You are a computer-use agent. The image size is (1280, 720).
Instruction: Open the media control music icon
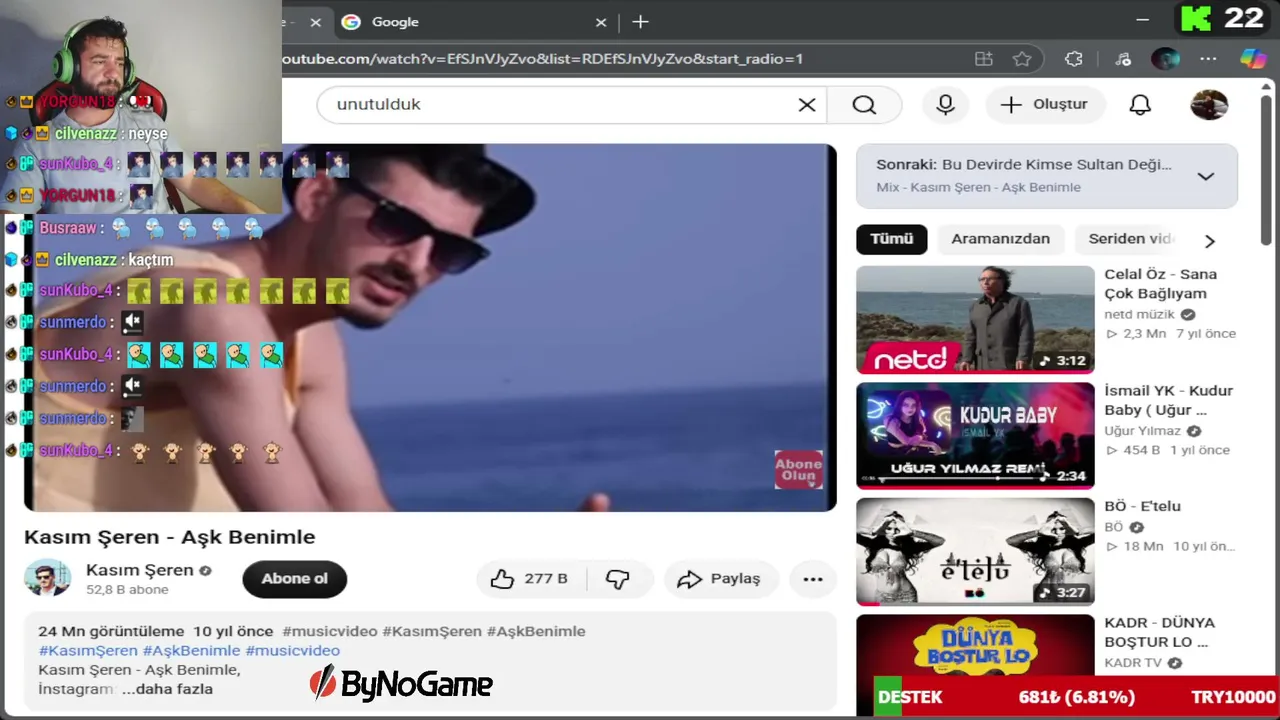point(1123,59)
